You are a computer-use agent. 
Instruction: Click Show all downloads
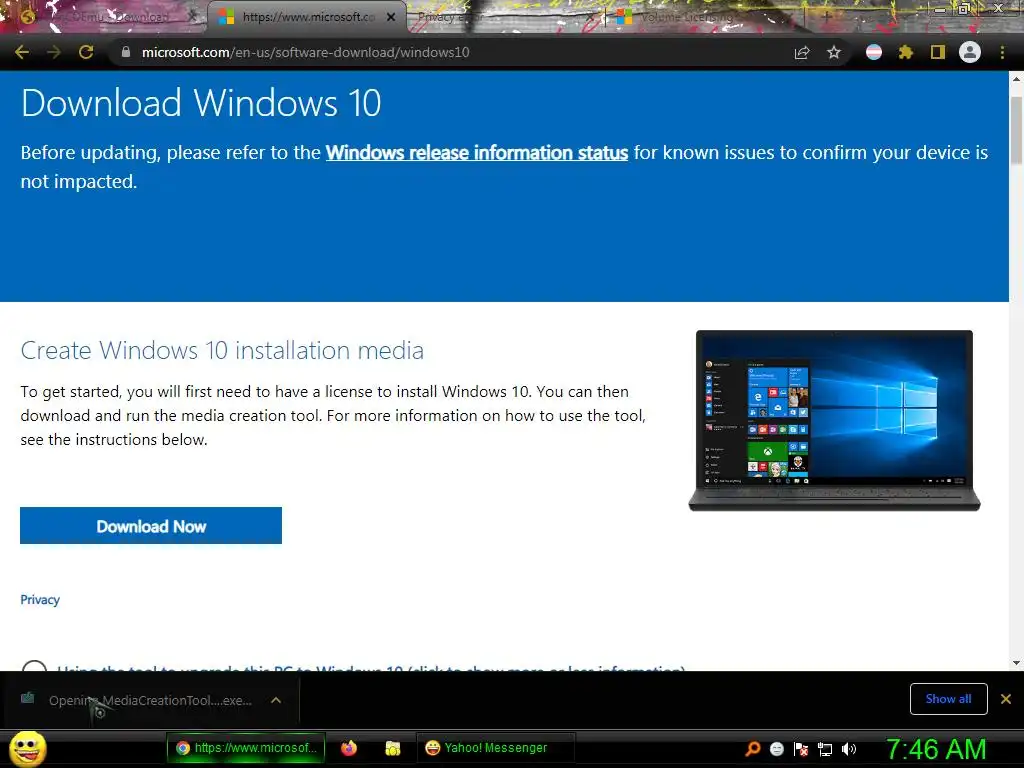(x=948, y=699)
